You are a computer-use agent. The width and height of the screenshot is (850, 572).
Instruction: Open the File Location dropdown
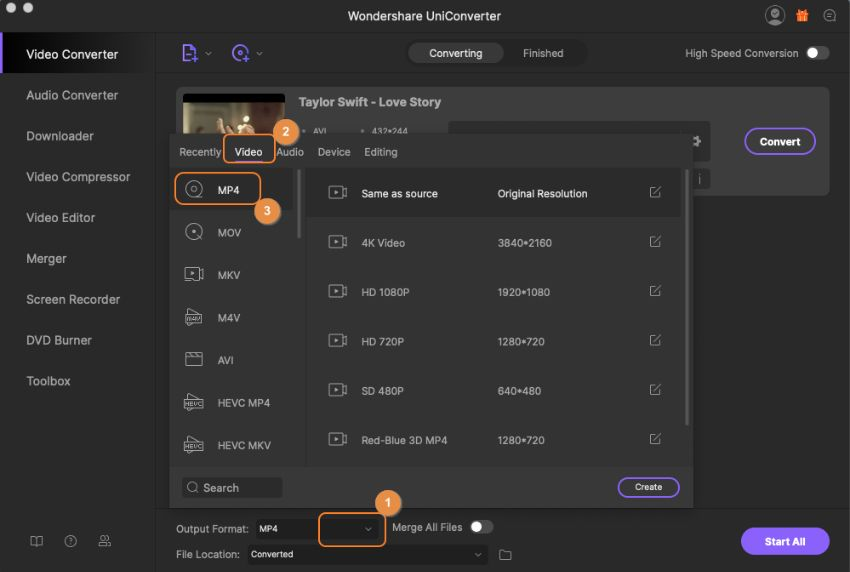coord(478,554)
